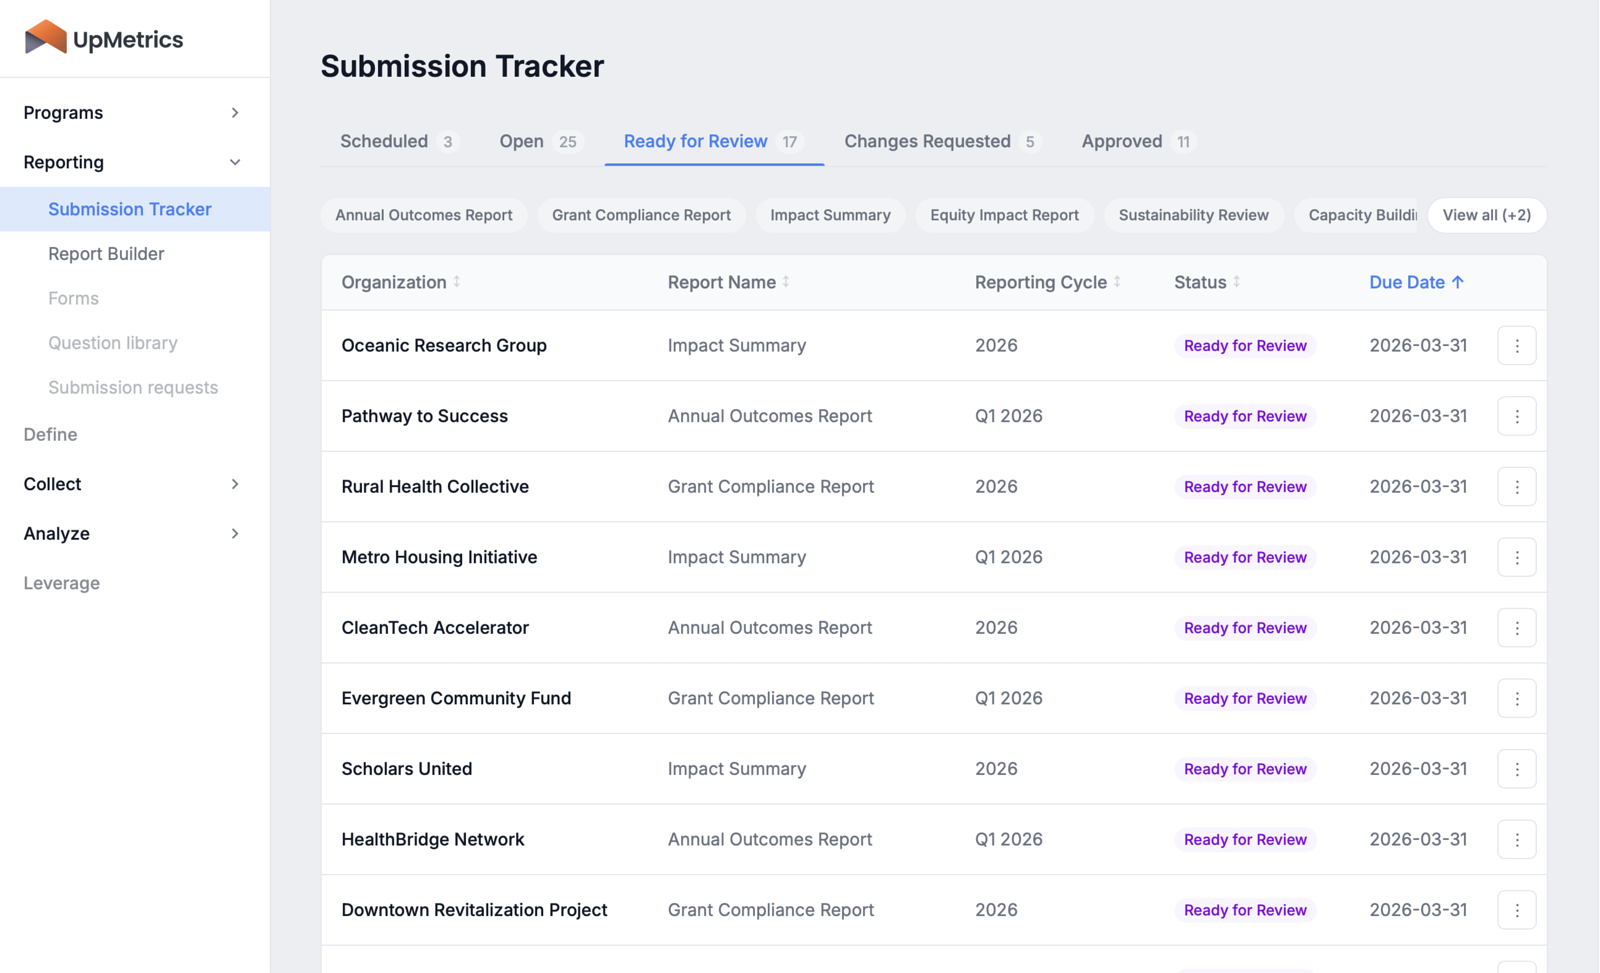The height and width of the screenshot is (973, 1600).
Task: Click the sort icon beside Organization
Action: click(x=457, y=282)
